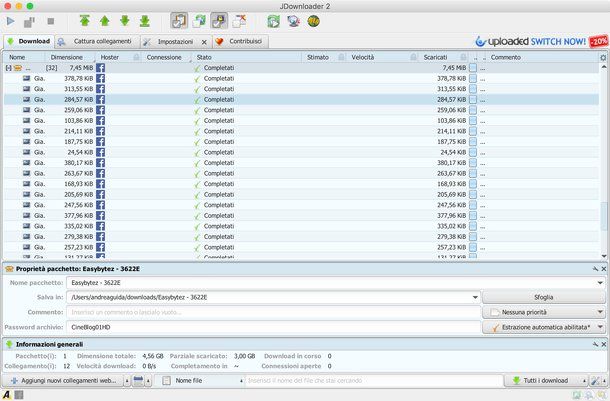Image resolution: width=610 pixels, height=401 pixels.
Task: Start all downloads with the play icon
Action: point(11,21)
